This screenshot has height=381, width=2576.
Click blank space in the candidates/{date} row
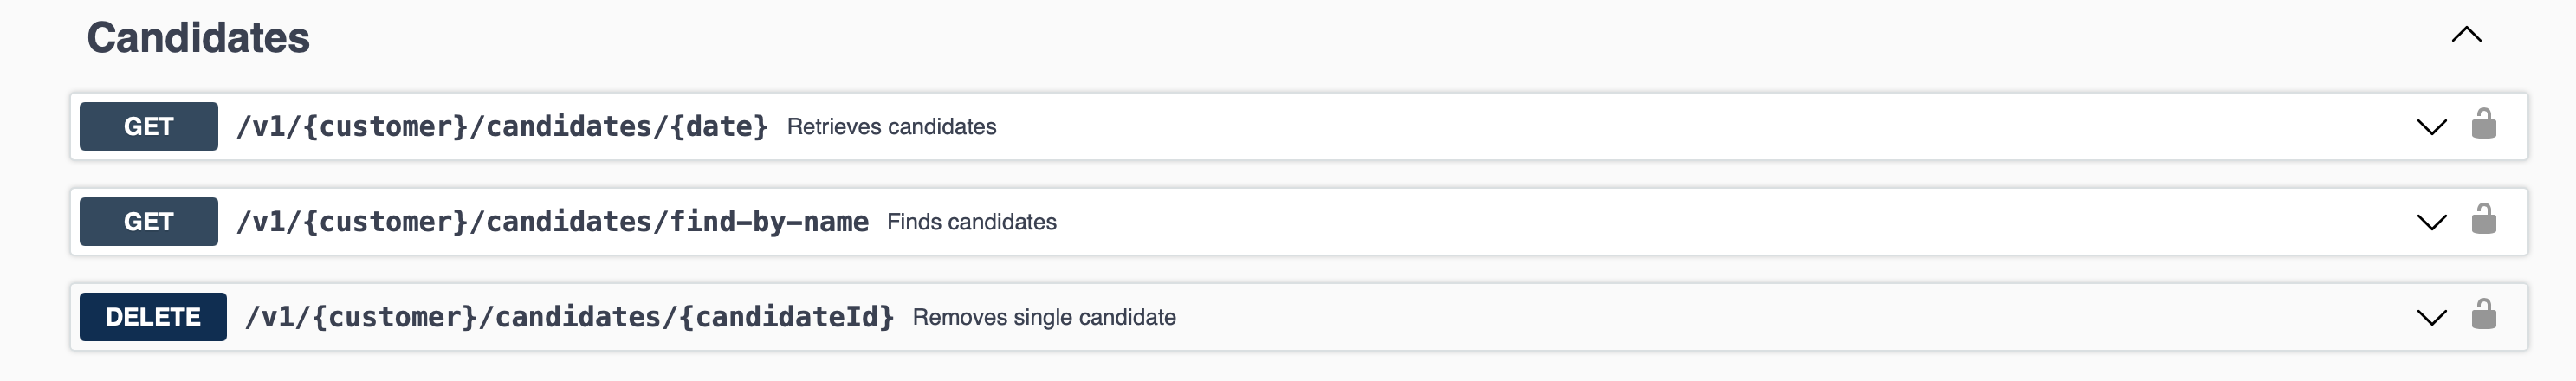pos(1700,127)
